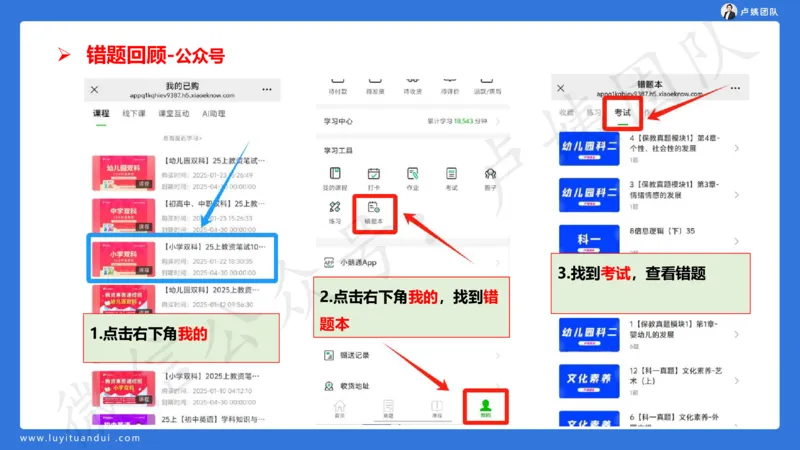Click the www.luyituandui.com footer link
This screenshot has height=450, width=800.
80,438
